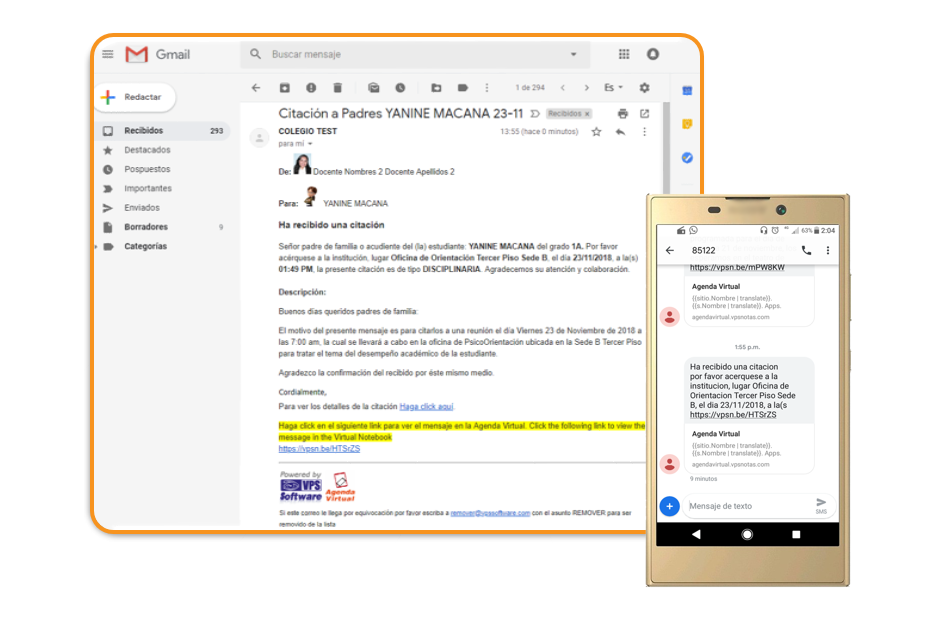Open Recibidos inbox folder

(x=162, y=131)
